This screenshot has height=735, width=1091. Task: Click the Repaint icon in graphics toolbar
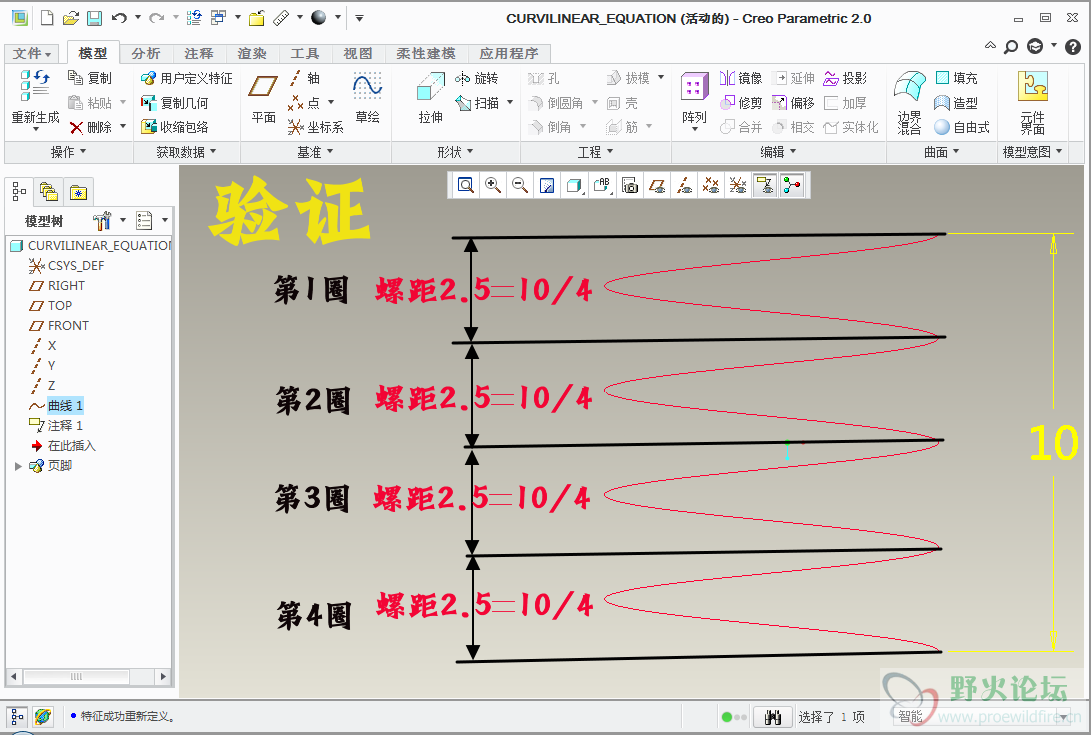click(x=547, y=185)
